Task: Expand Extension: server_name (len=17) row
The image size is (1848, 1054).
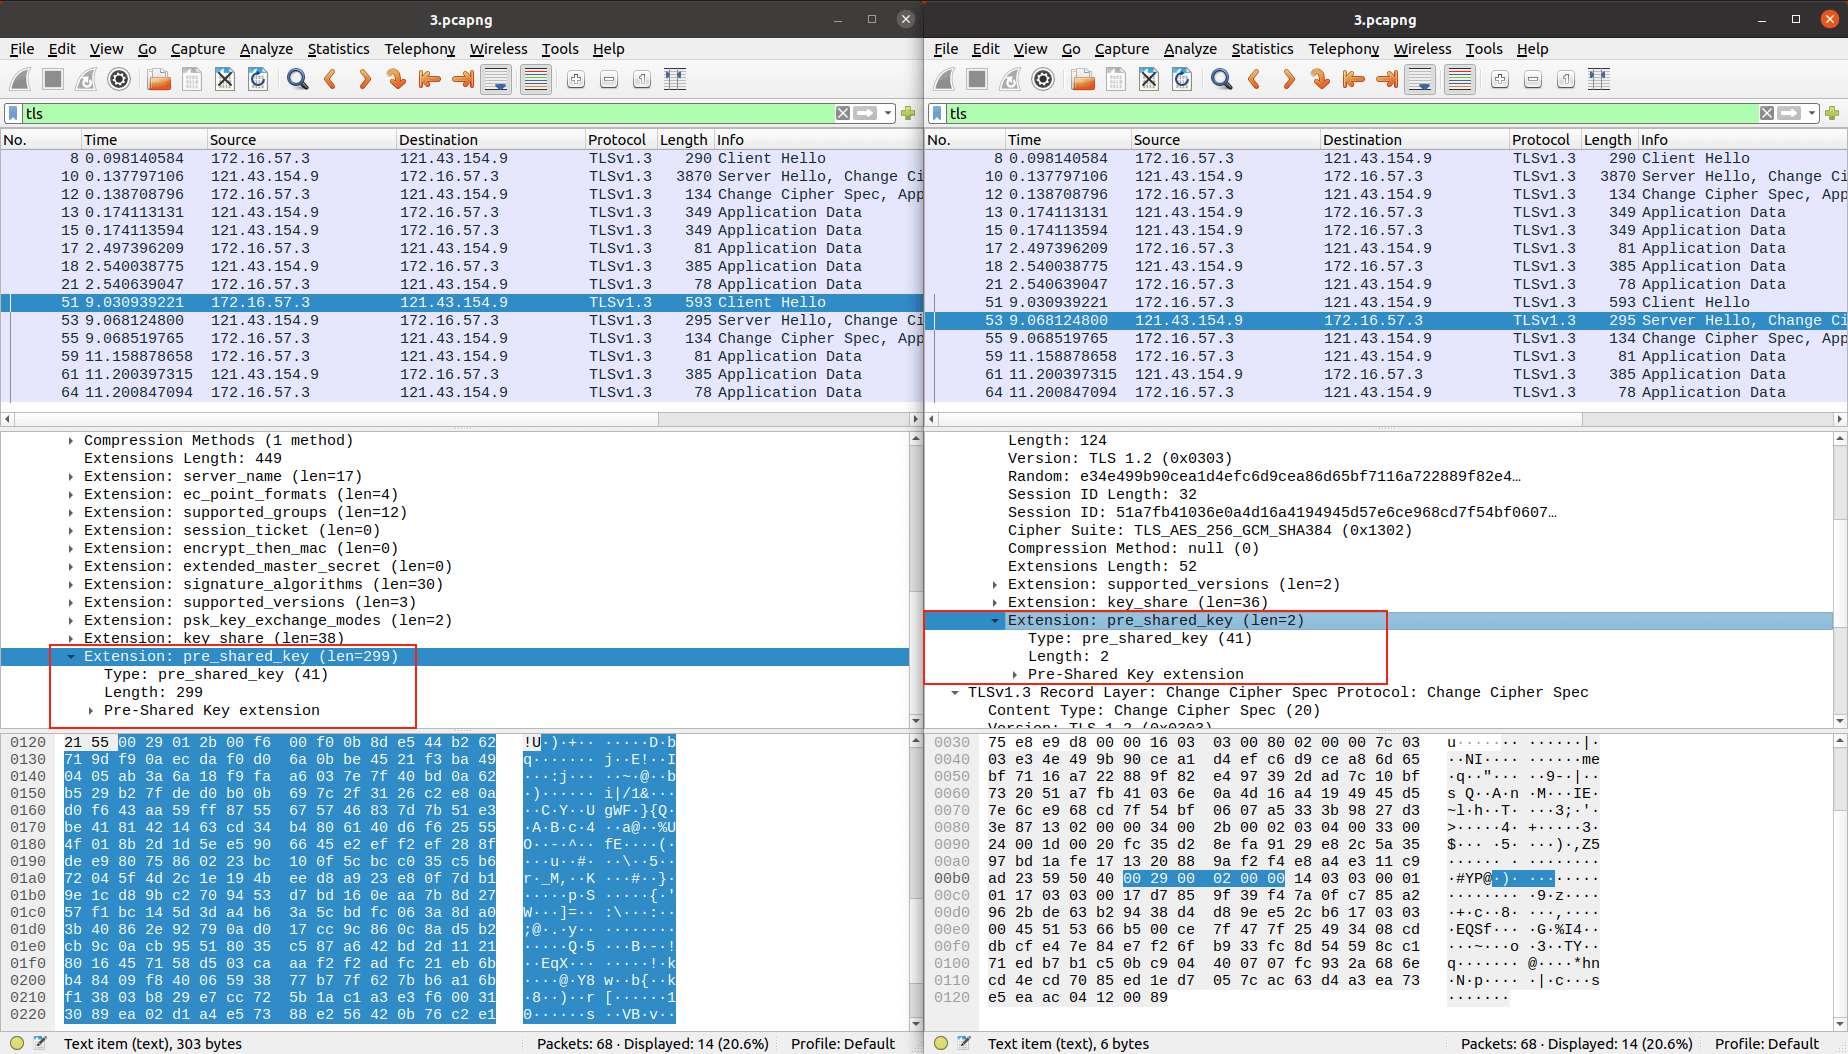Action: [70, 477]
